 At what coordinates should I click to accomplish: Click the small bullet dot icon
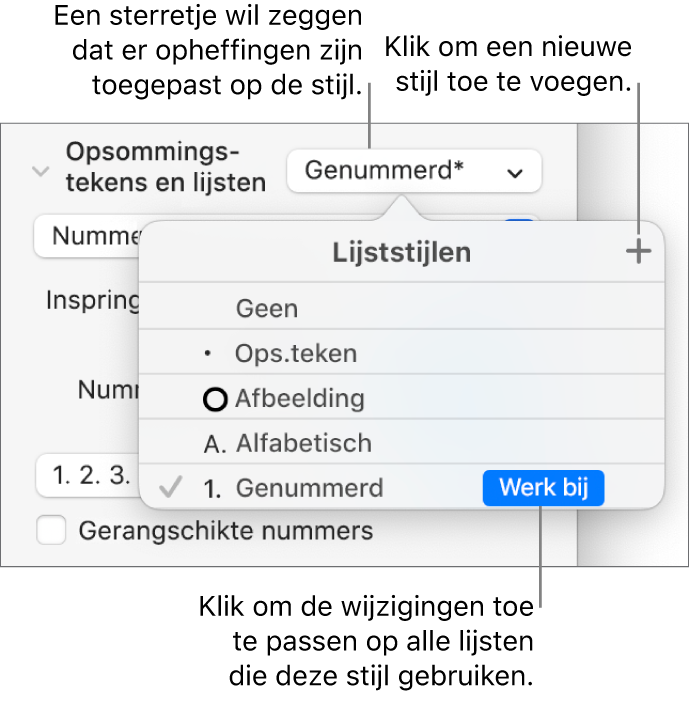pos(207,354)
